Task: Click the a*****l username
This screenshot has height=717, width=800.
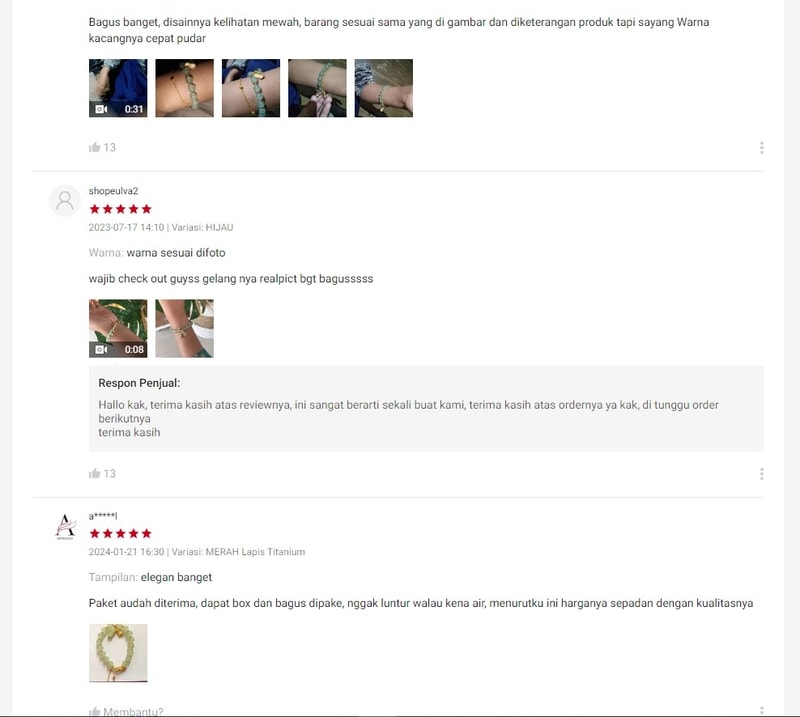Action: pyautogui.click(x=103, y=516)
